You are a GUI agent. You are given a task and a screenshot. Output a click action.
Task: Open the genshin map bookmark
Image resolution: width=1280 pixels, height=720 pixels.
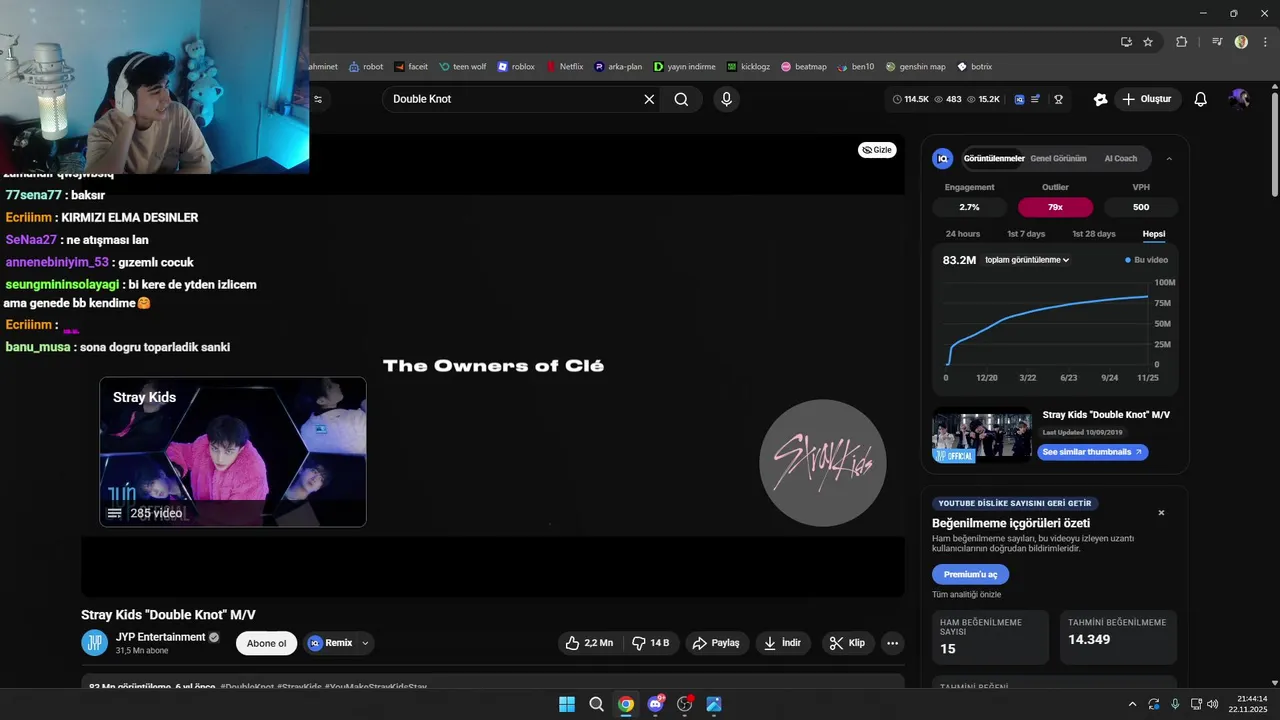click(915, 67)
